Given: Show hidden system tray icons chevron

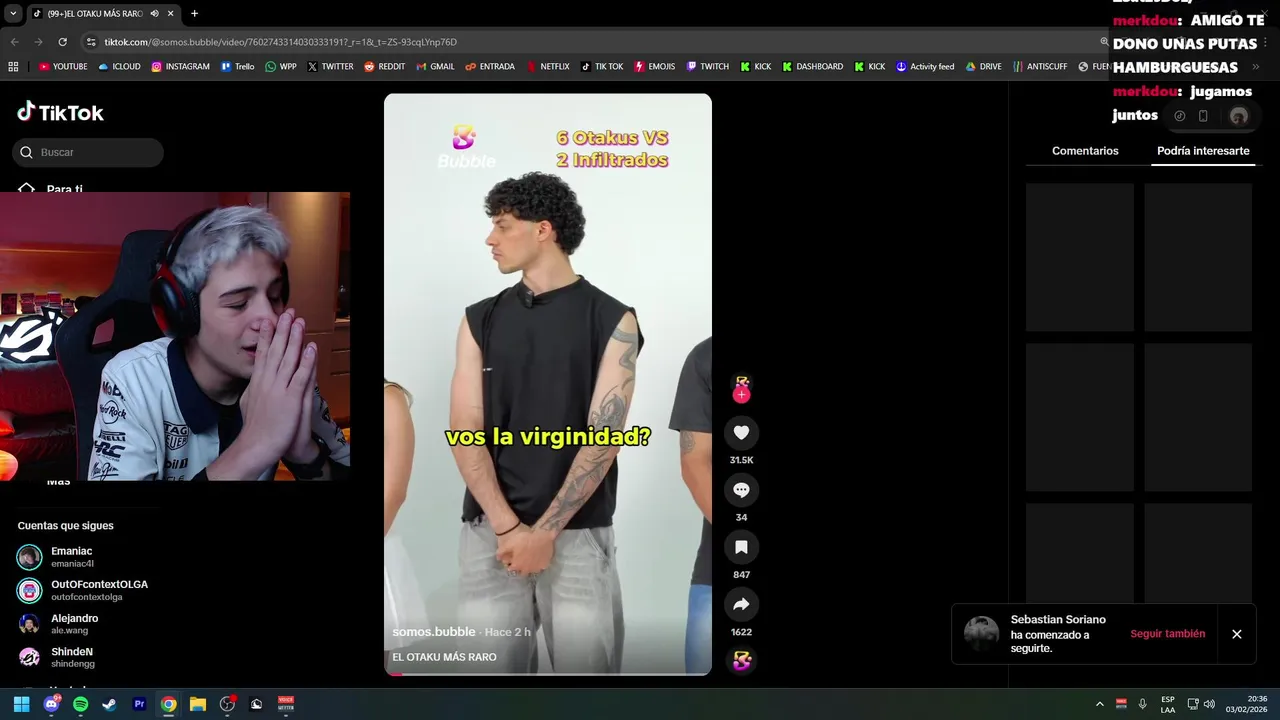Looking at the screenshot, I should [x=1099, y=704].
